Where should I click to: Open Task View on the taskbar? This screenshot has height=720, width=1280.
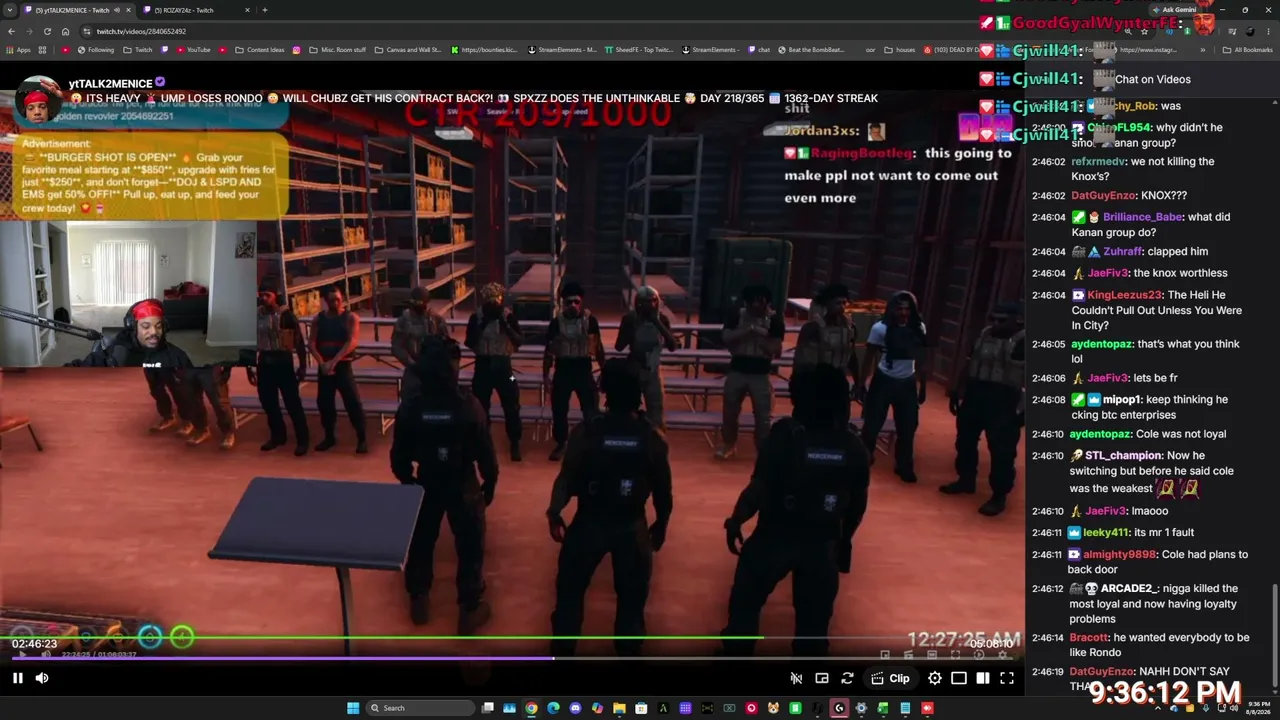pyautogui.click(x=487, y=708)
